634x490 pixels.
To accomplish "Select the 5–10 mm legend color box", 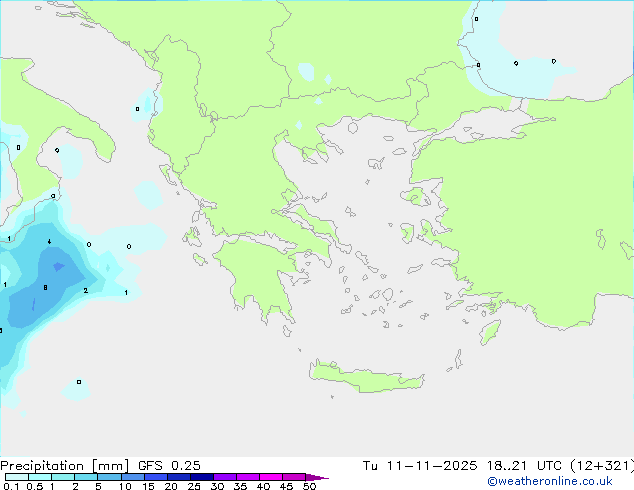I will pos(110,477).
